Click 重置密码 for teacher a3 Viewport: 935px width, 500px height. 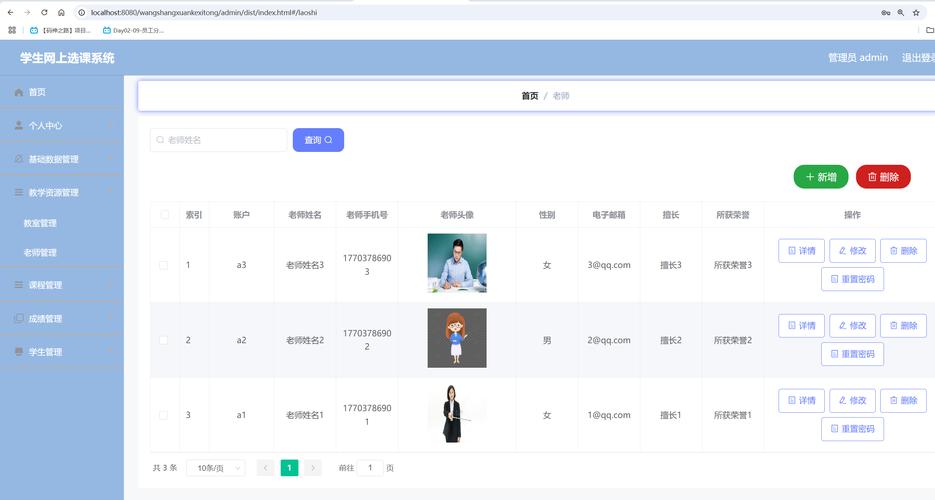point(852,279)
